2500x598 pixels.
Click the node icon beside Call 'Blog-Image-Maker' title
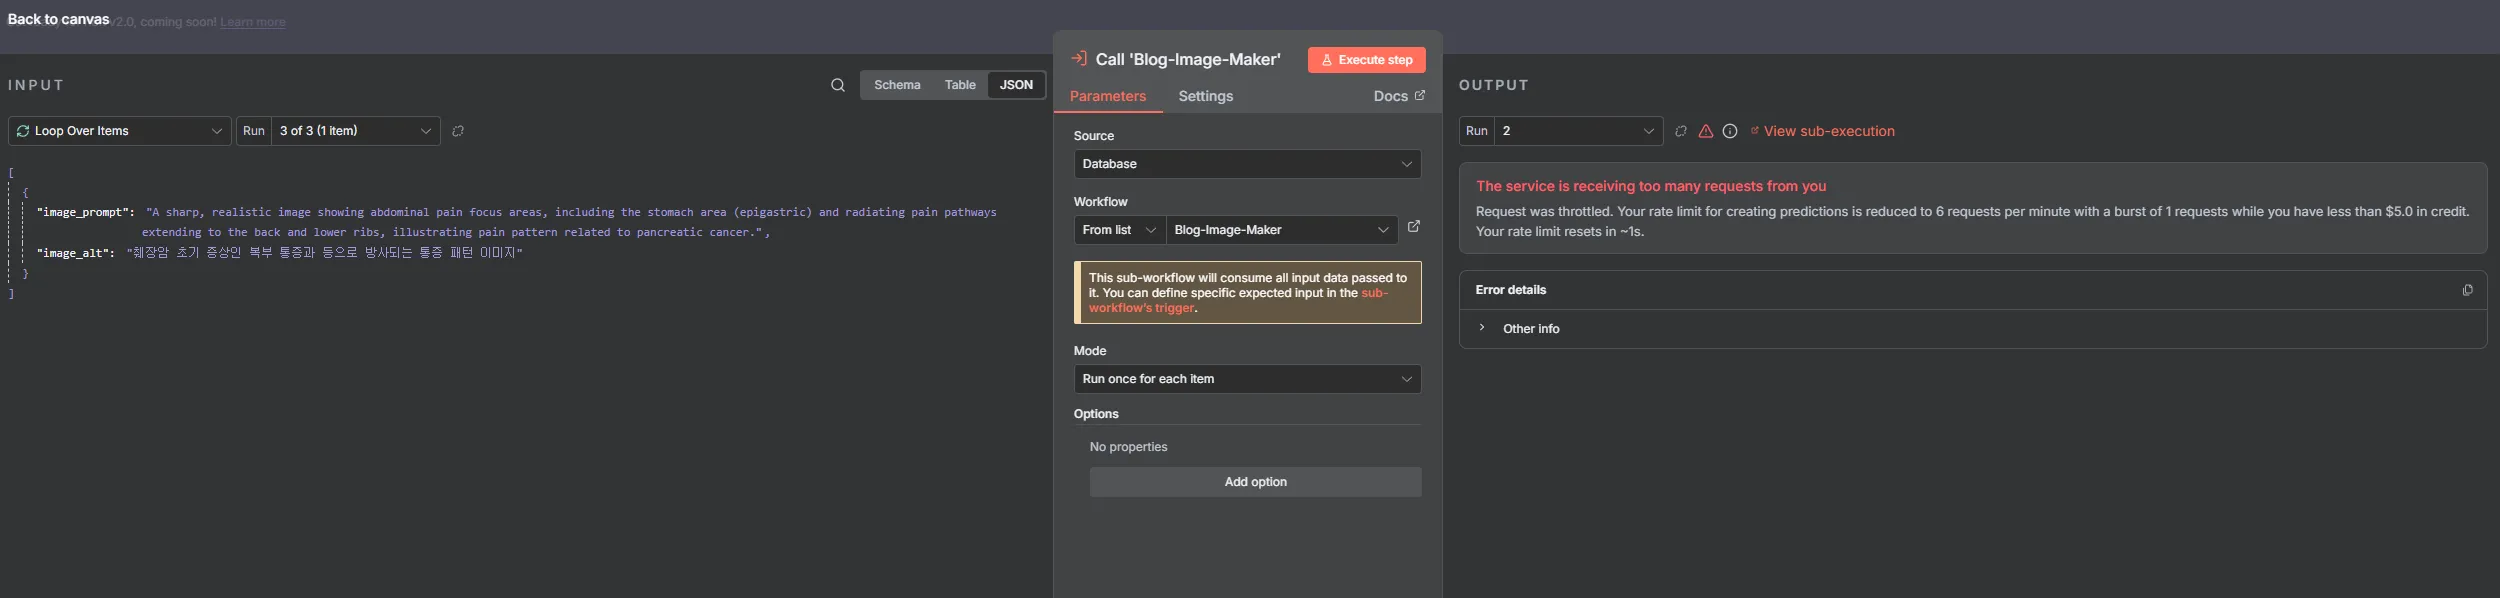pos(1079,59)
